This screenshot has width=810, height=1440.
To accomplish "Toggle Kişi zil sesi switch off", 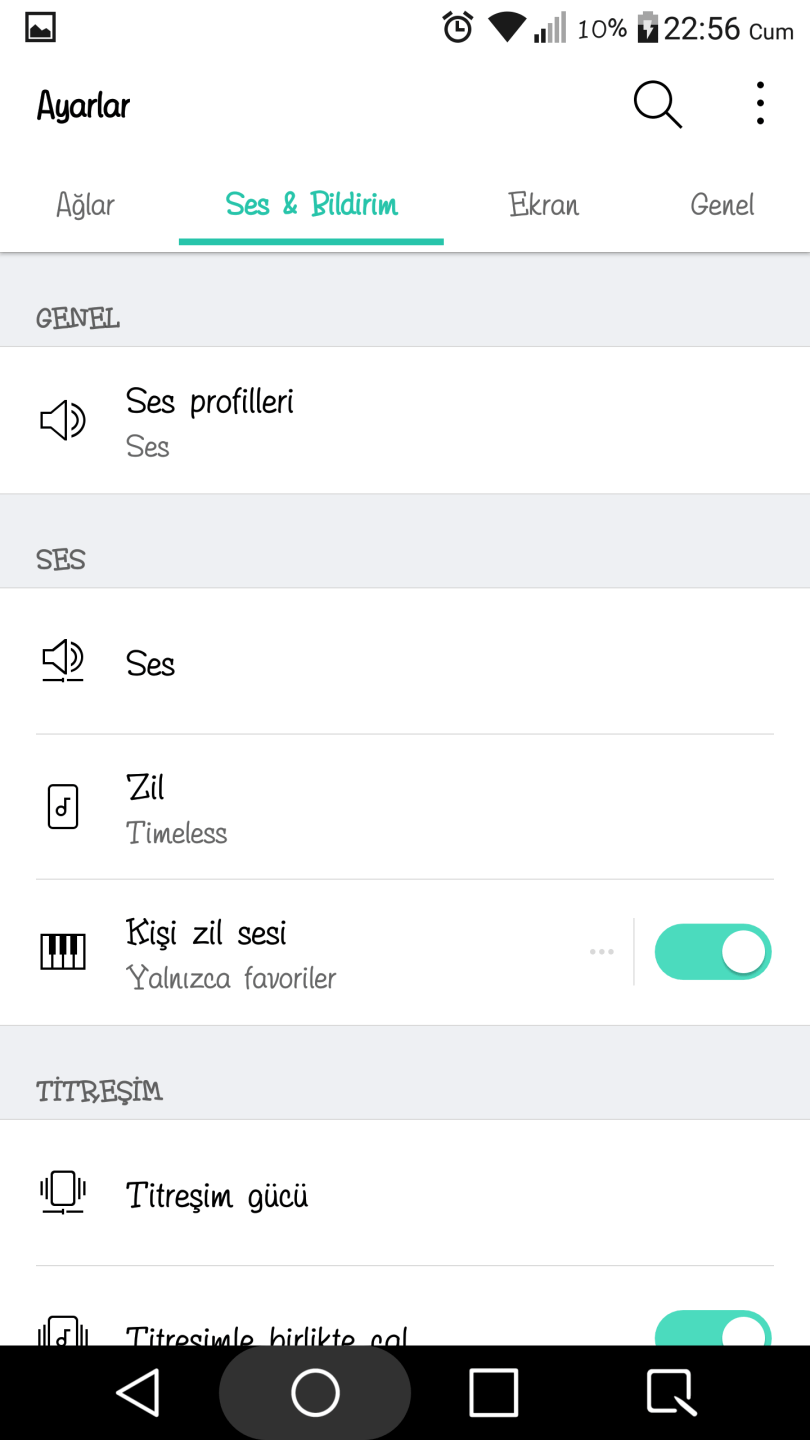I will coord(712,952).
